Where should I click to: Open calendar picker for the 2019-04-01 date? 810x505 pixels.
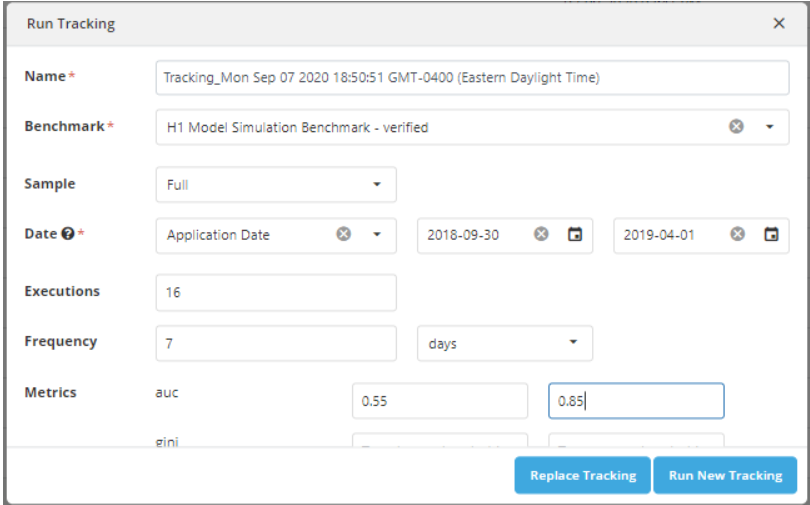point(771,235)
